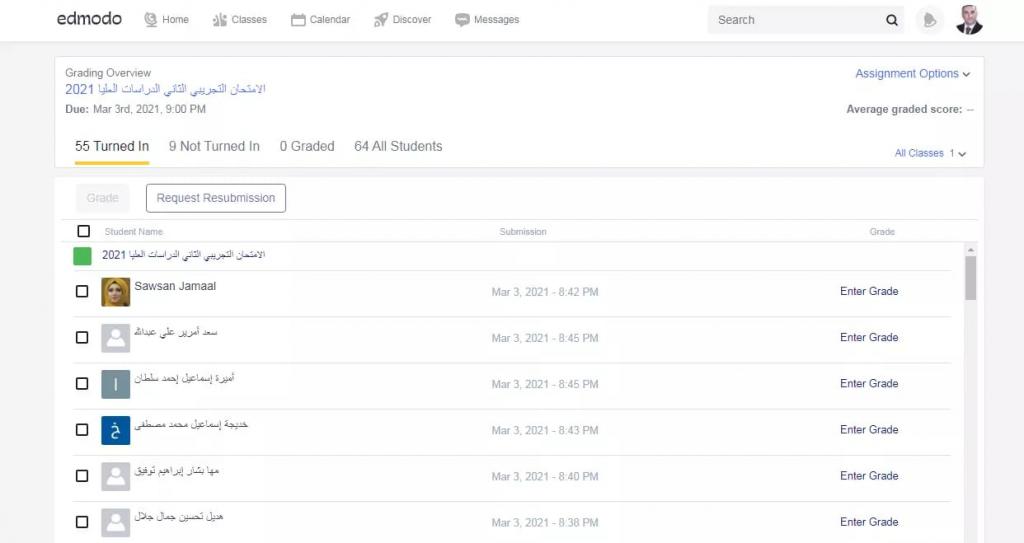Expand the All Classes dropdown
The image size is (1024, 543).
tap(930, 153)
